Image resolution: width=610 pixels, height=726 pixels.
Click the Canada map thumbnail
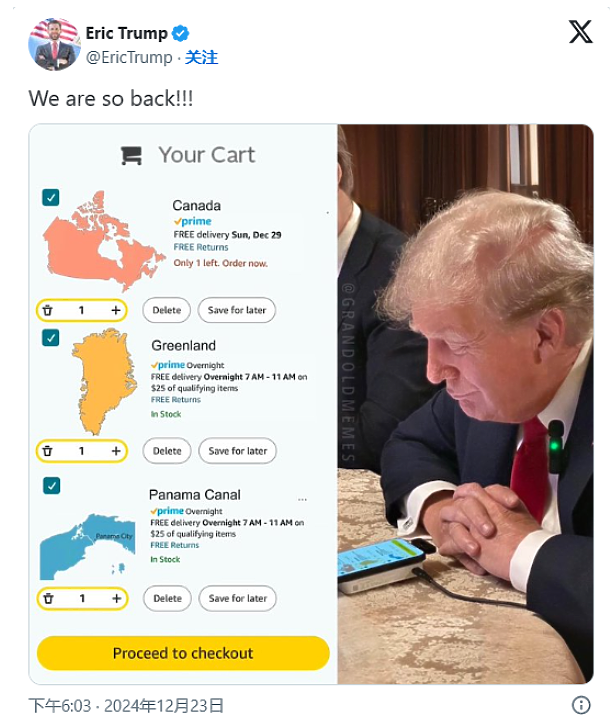[x=104, y=241]
